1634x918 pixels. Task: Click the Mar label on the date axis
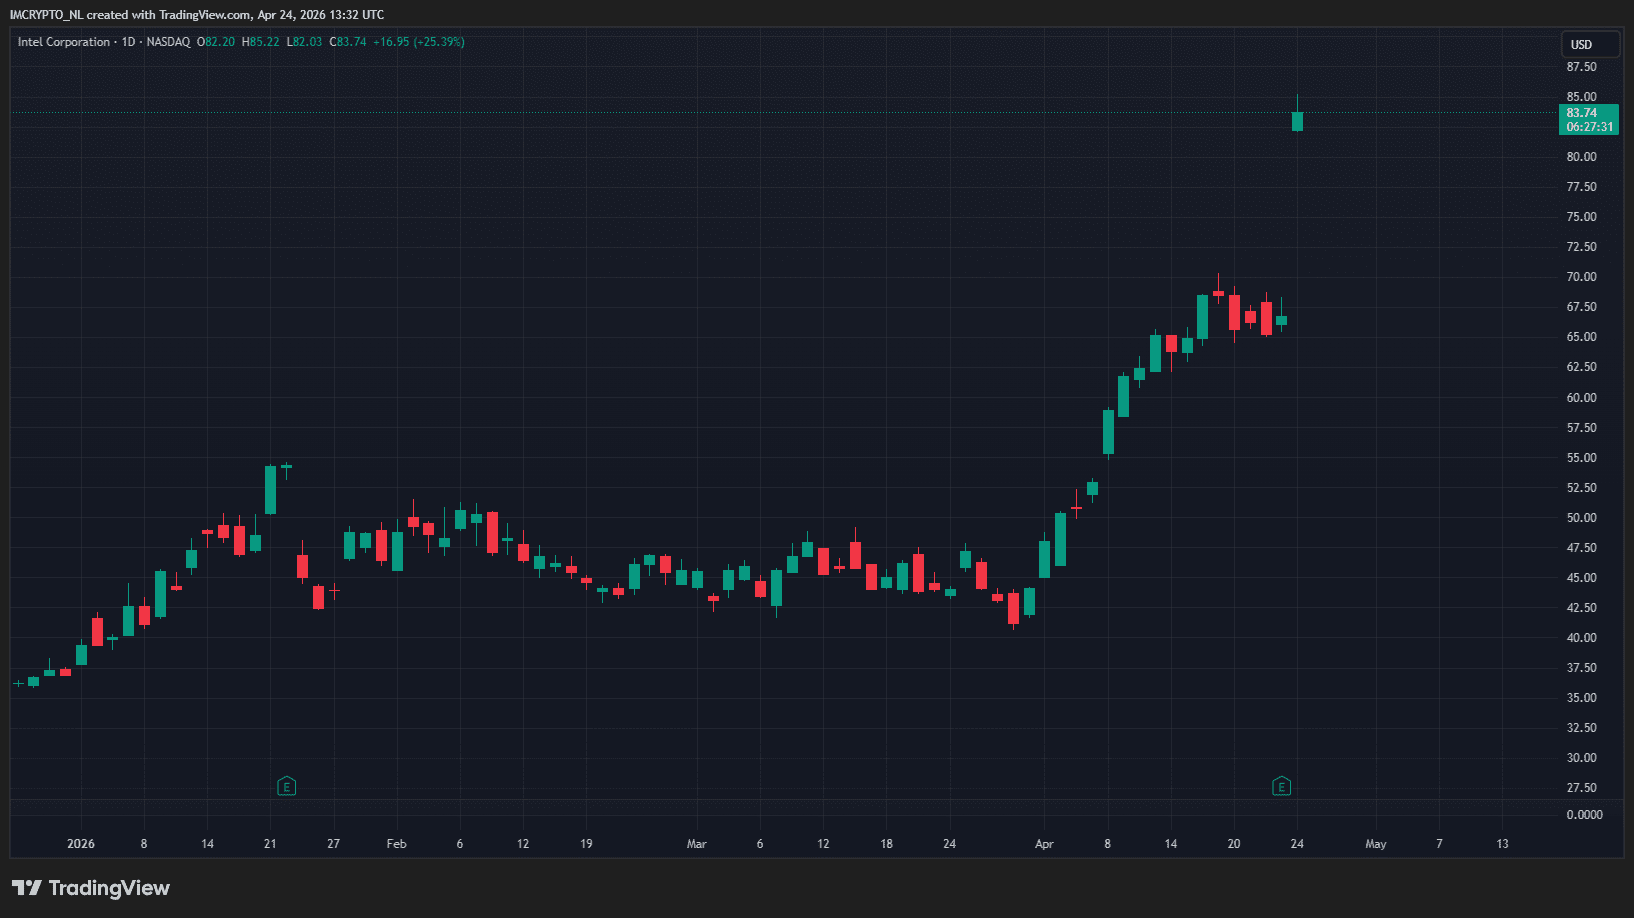pyautogui.click(x=696, y=844)
